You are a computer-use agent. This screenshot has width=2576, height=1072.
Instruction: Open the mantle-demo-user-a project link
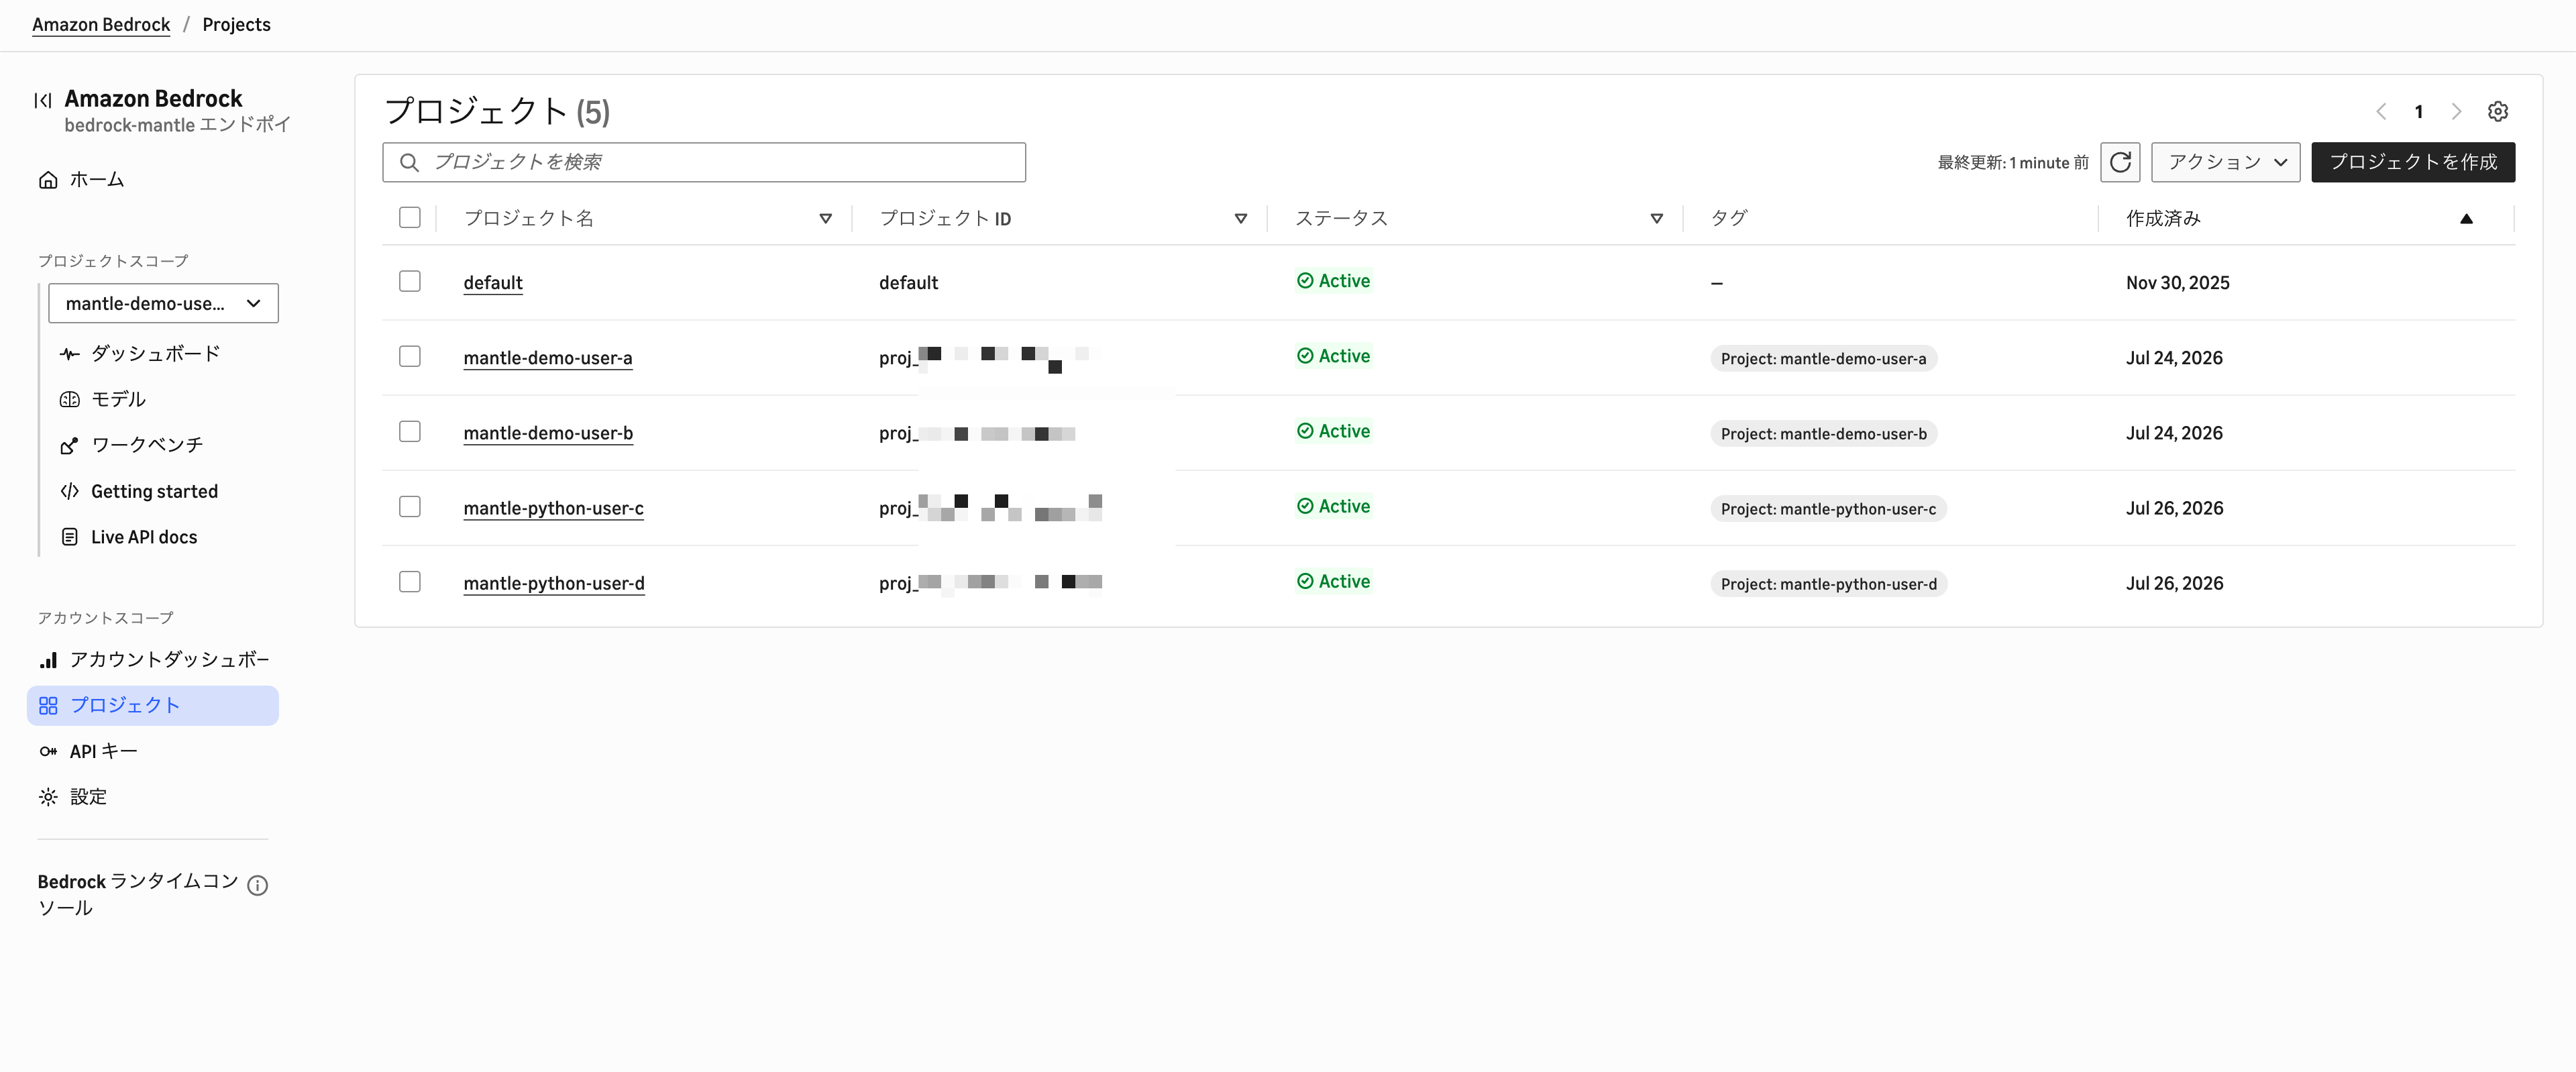pyautogui.click(x=548, y=358)
